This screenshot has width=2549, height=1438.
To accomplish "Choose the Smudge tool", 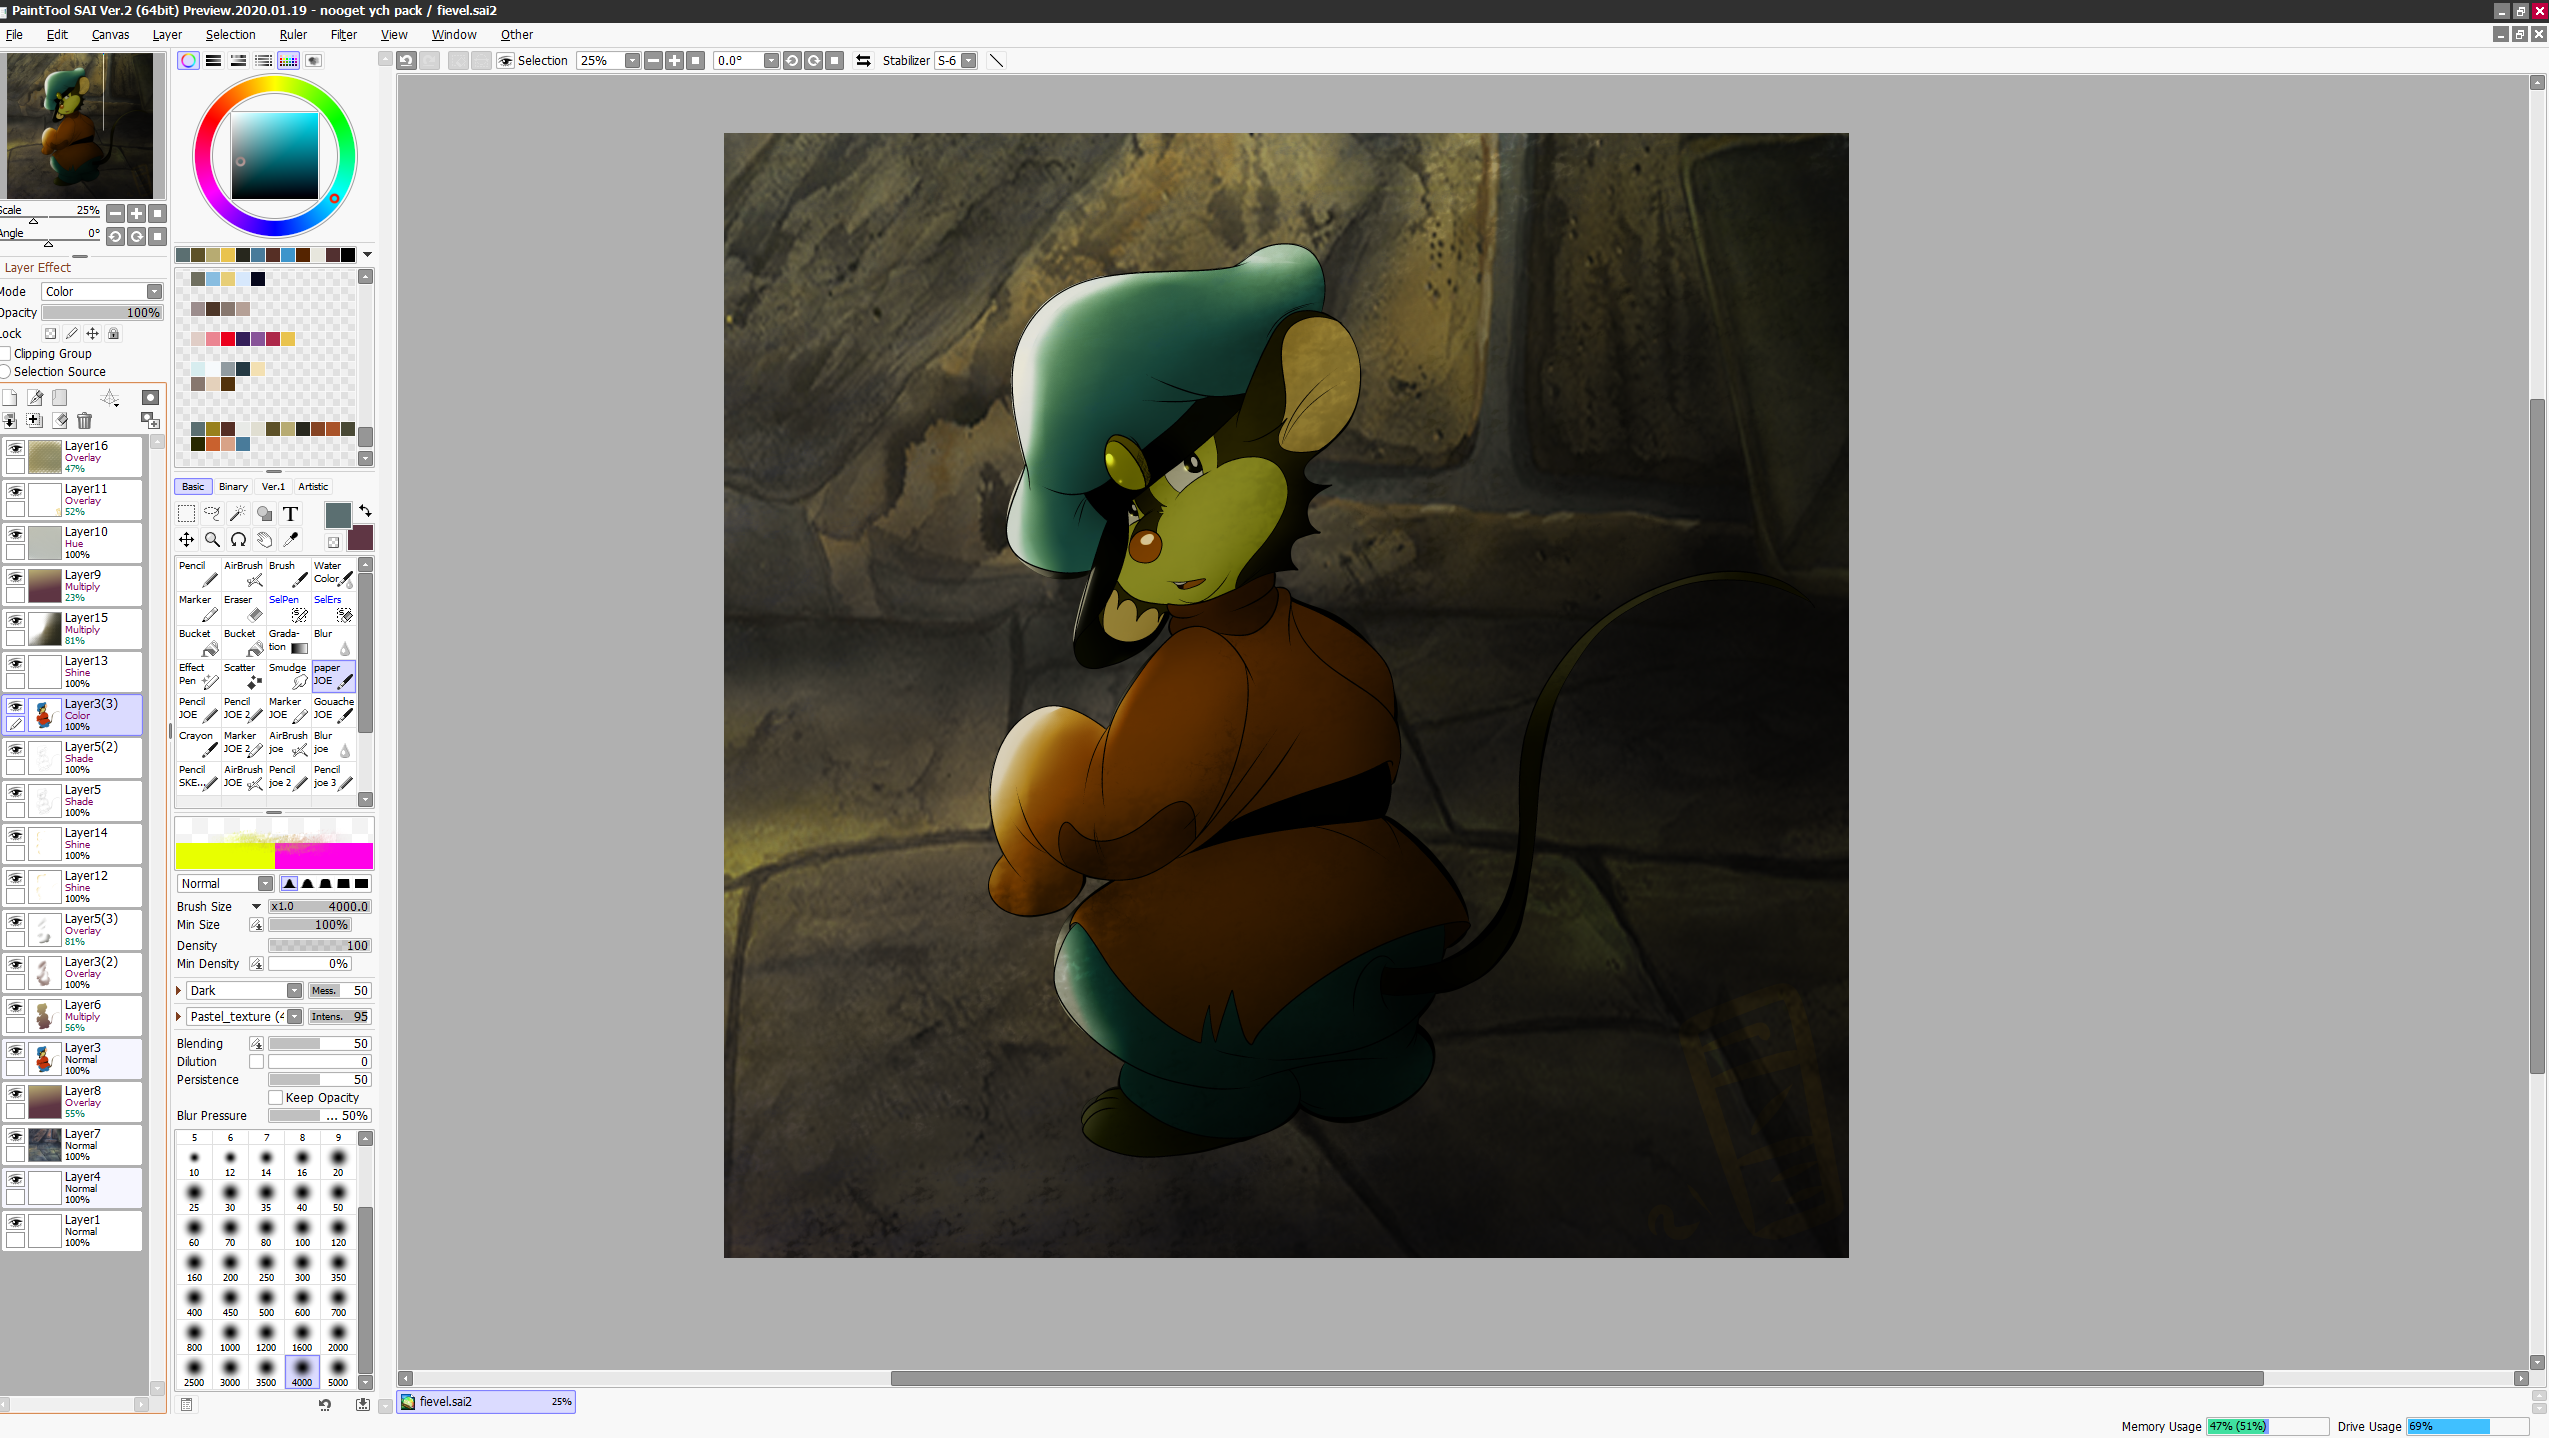I will point(288,675).
